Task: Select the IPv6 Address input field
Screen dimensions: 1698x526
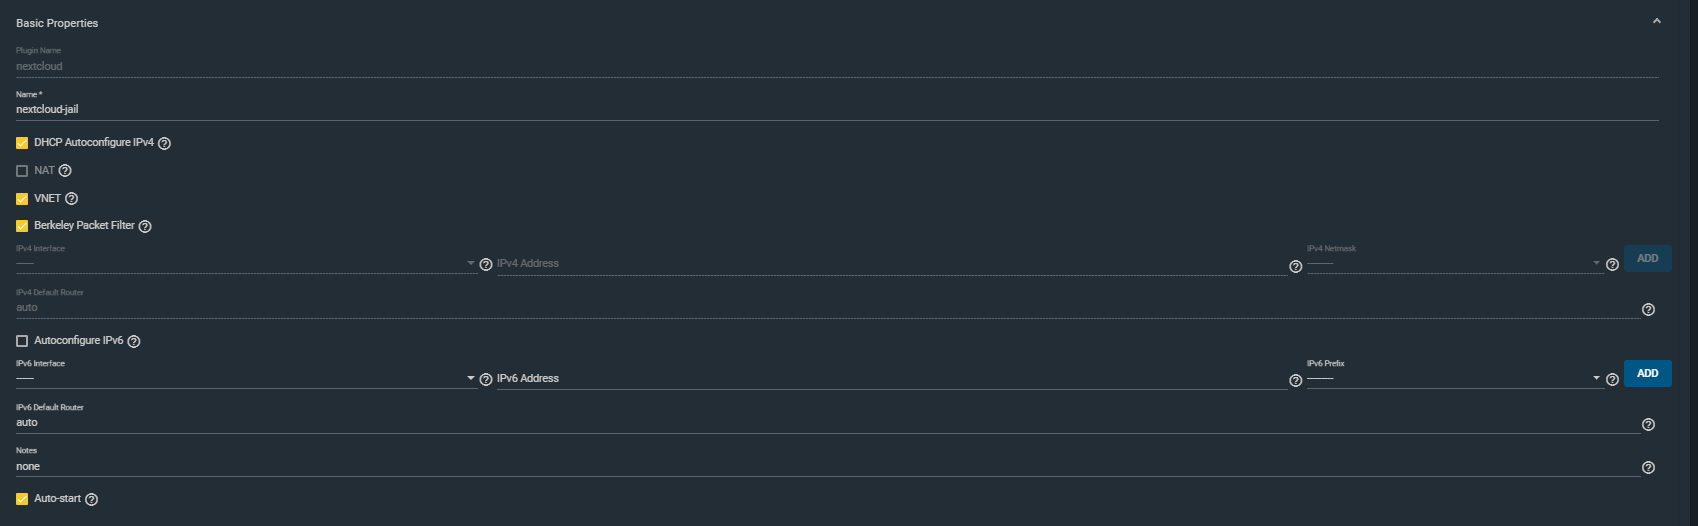Action: coord(892,378)
